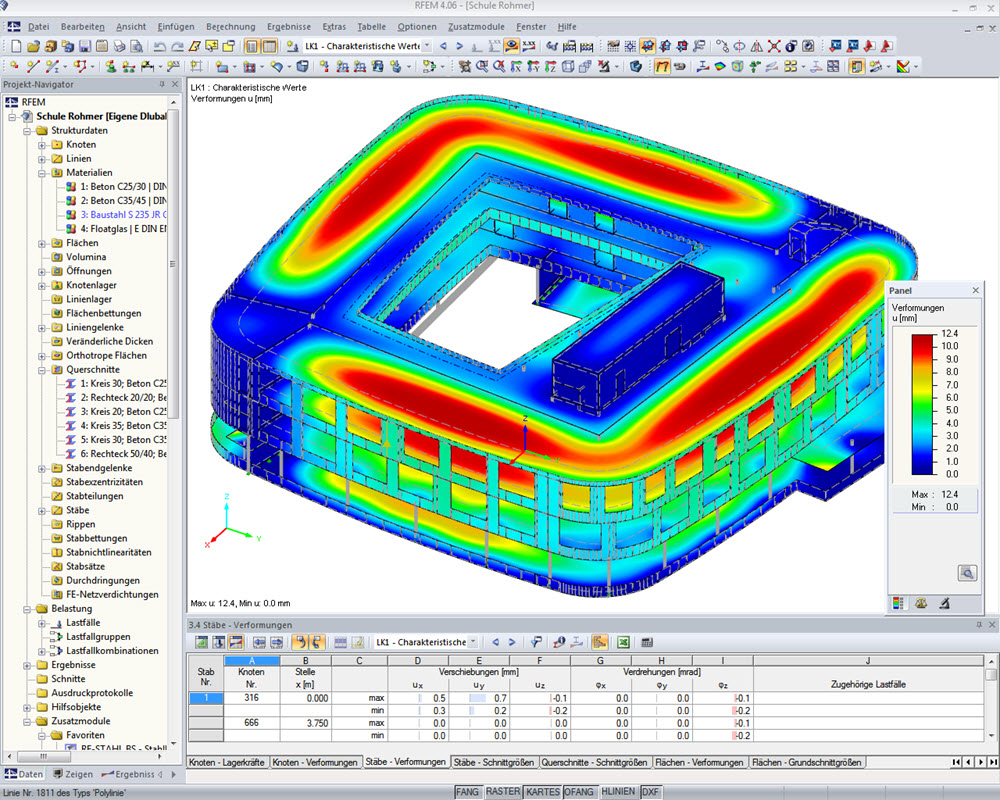Switch to the Flächen - Verformungen table tab
Screen dimensions: 1000x800
[700, 760]
